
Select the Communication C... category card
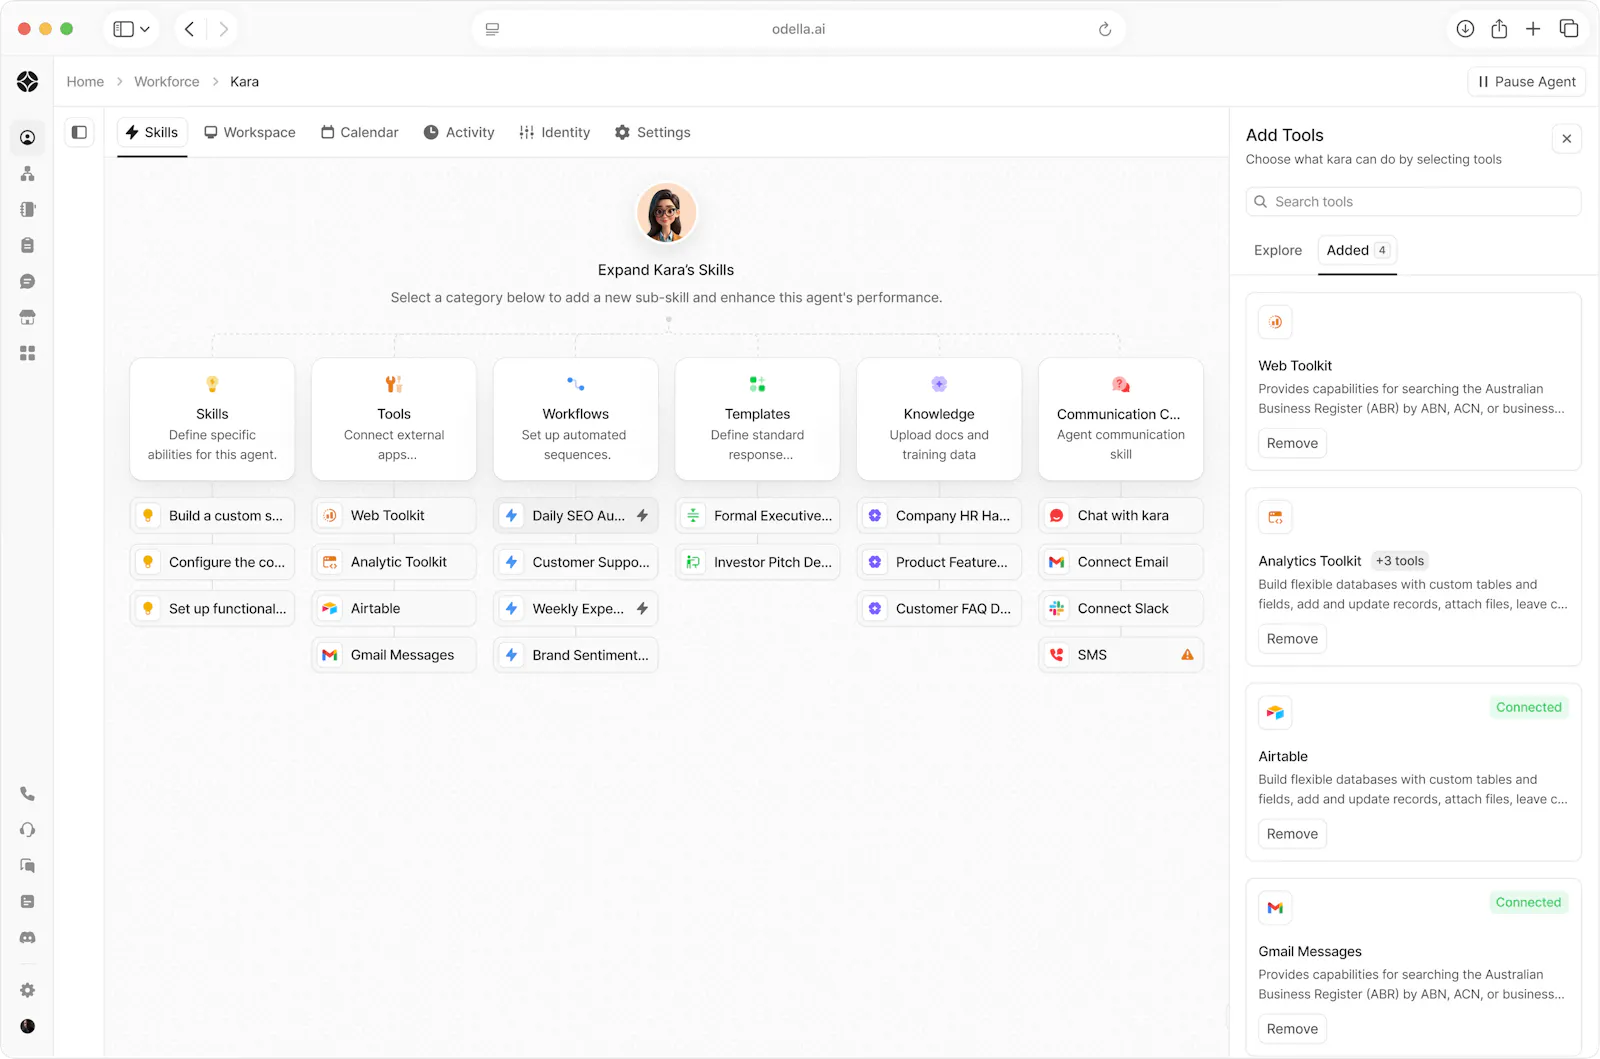[1121, 419]
